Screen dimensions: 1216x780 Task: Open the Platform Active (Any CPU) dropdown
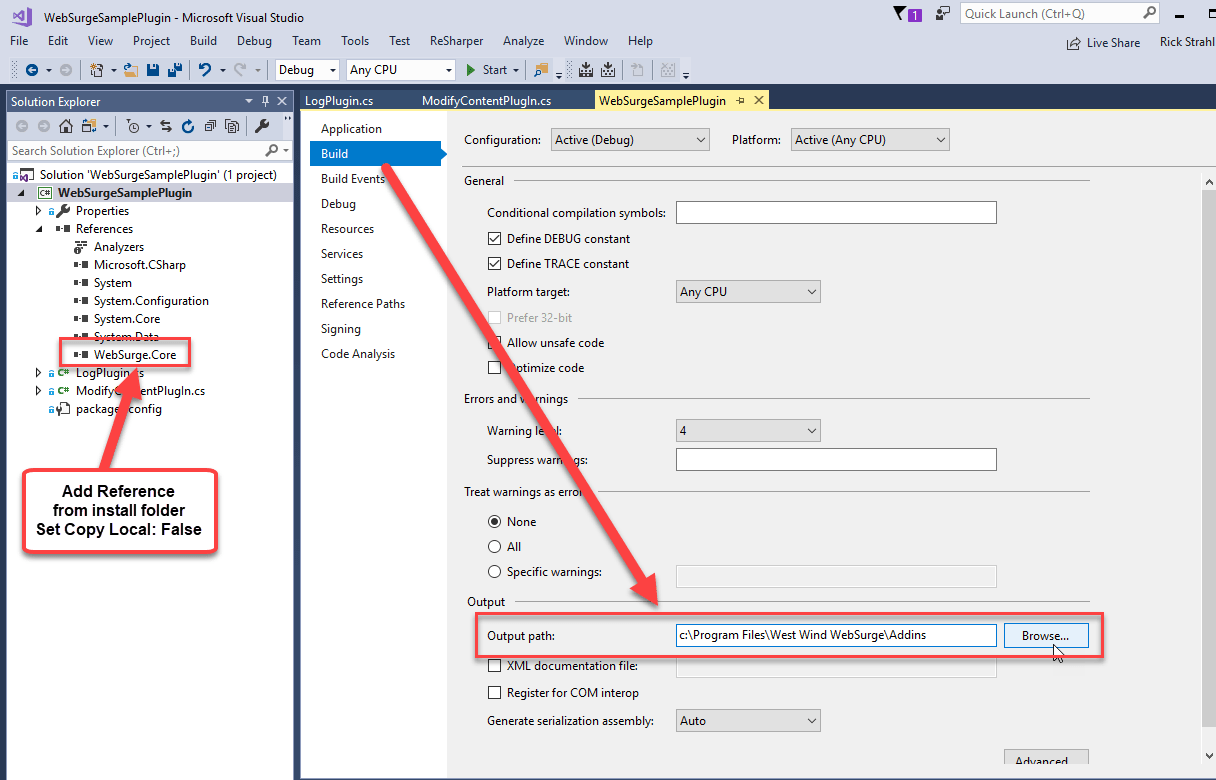(x=870, y=140)
